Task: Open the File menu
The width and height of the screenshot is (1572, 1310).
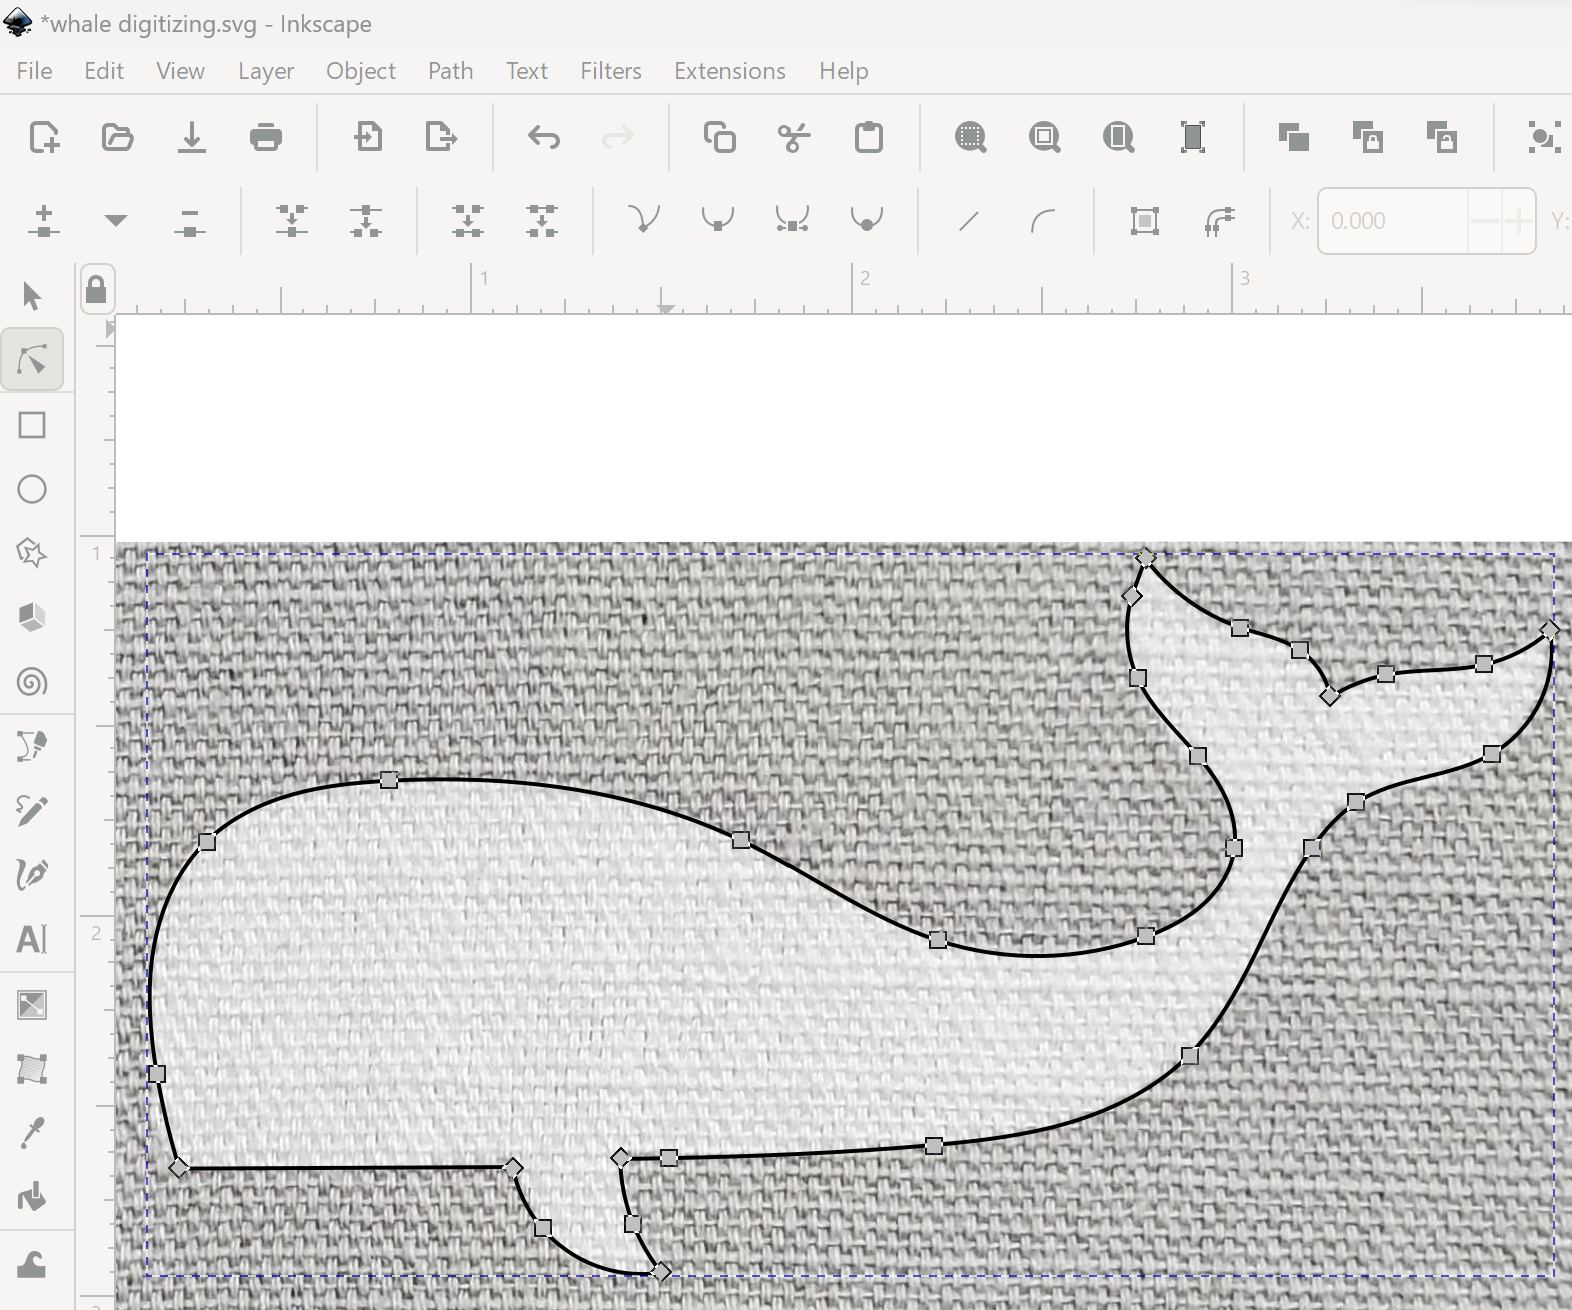Action: point(34,71)
